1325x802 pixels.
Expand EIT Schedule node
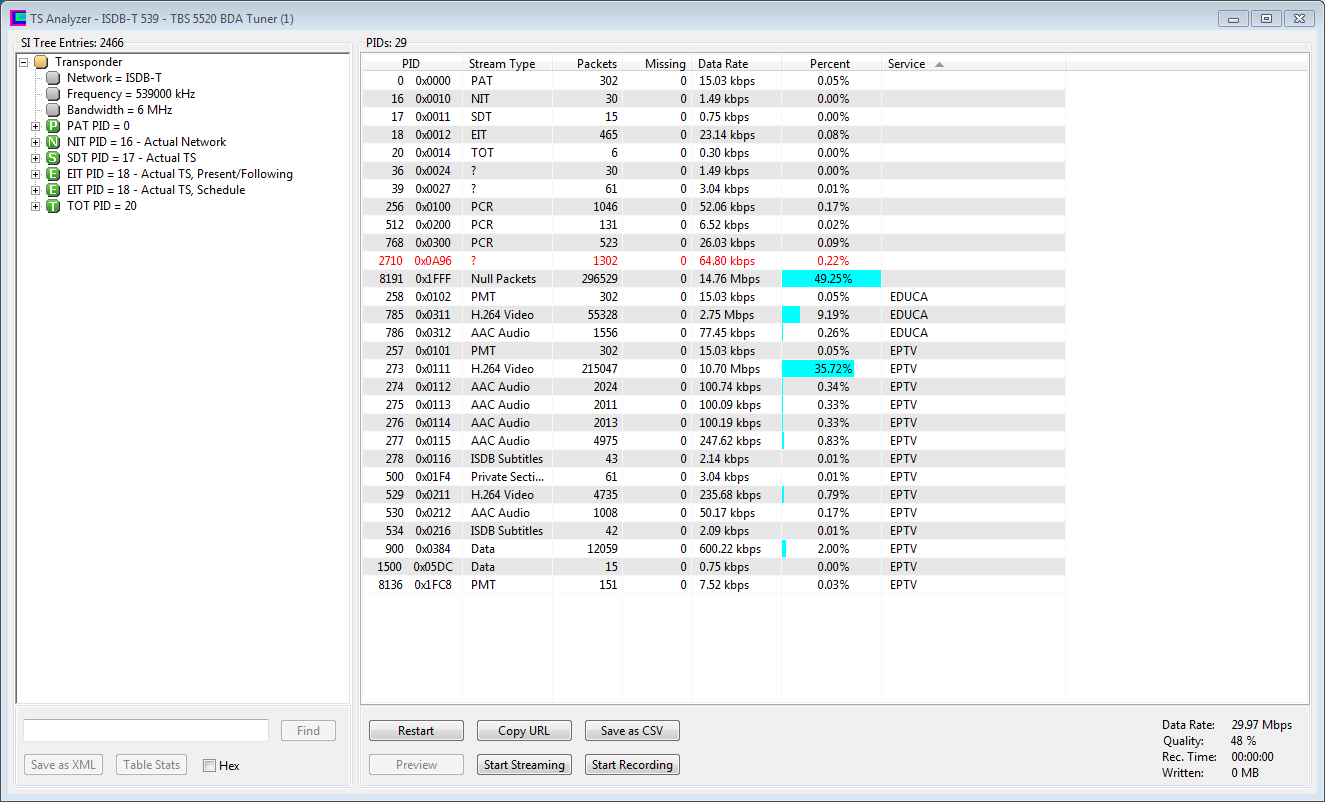pos(36,190)
